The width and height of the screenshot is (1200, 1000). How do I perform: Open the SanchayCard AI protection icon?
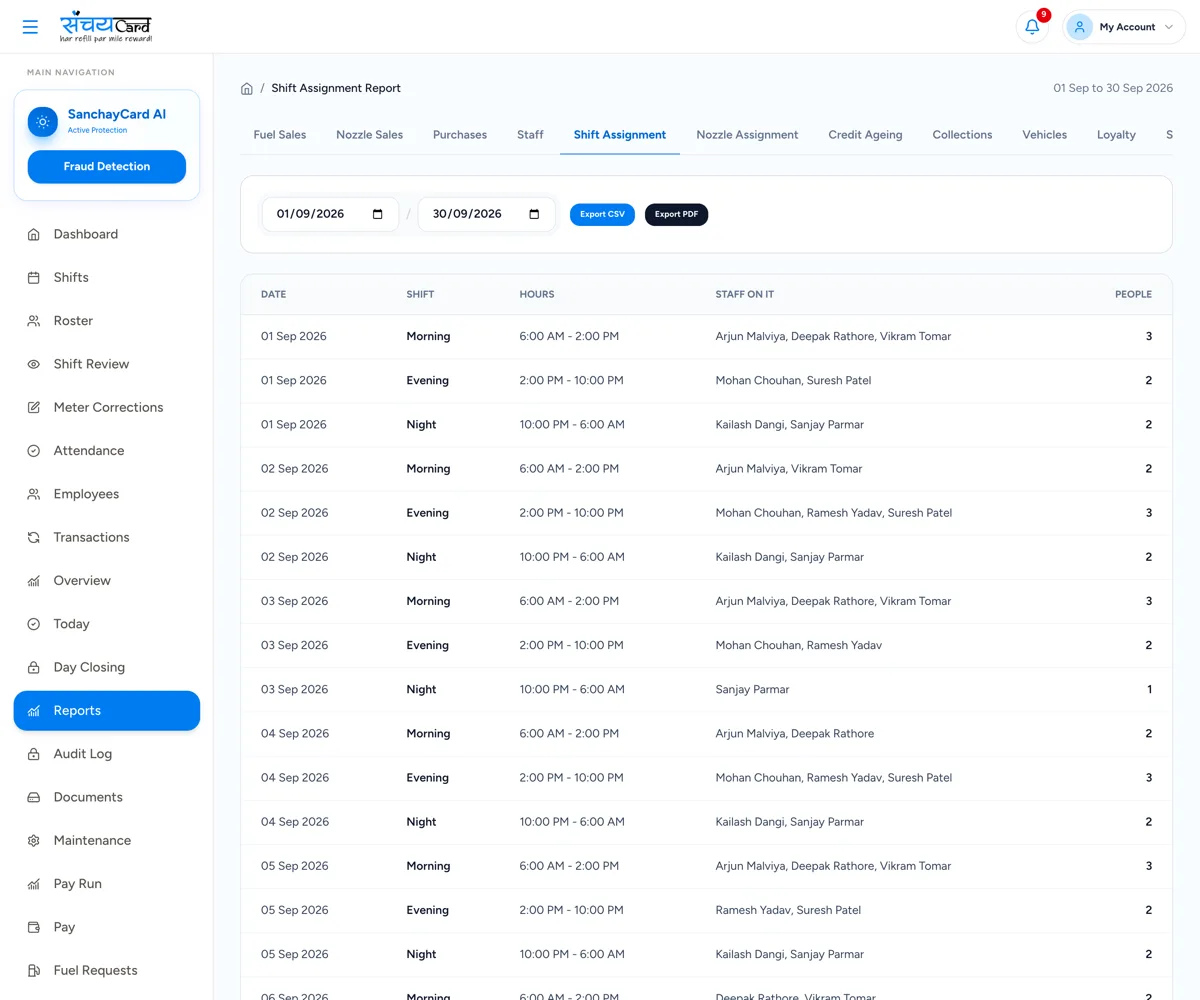click(42, 122)
